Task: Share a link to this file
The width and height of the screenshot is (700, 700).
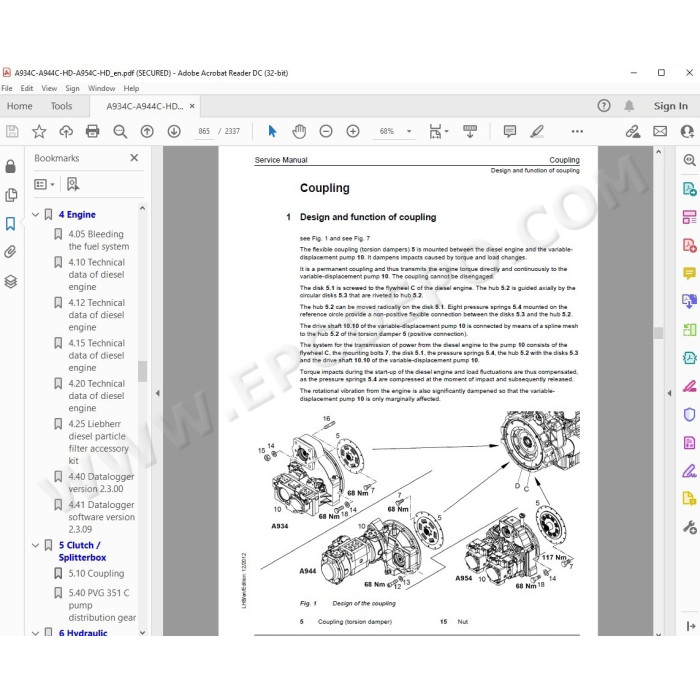Action: (x=633, y=131)
